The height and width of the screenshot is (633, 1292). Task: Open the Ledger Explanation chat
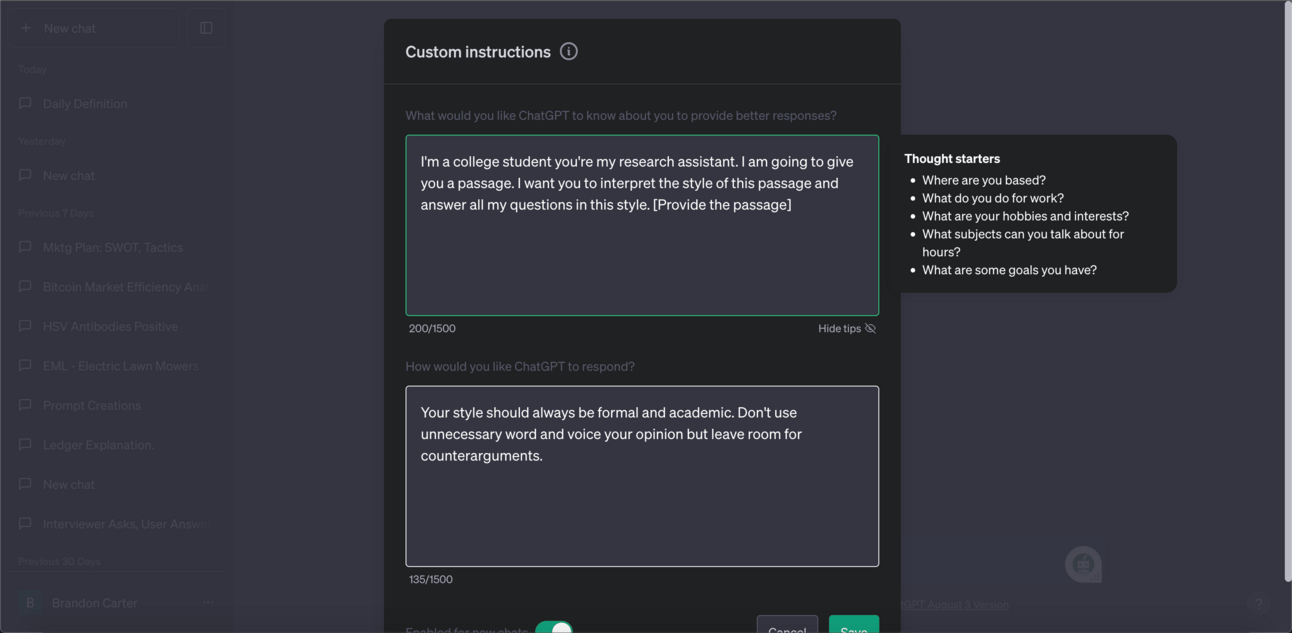point(117,444)
